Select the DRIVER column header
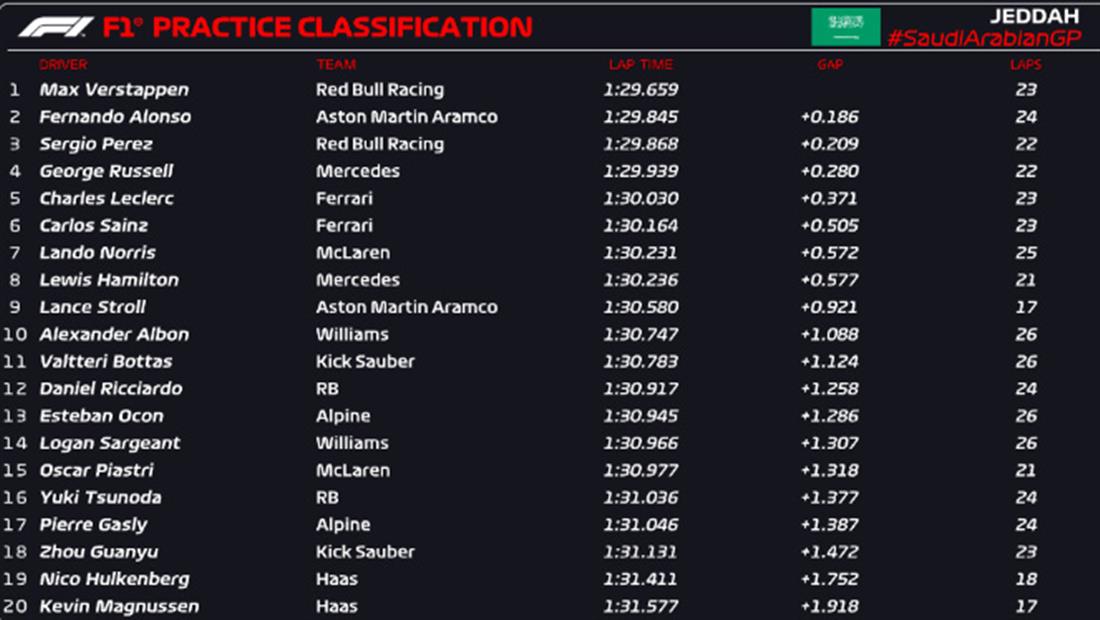 tap(63, 65)
